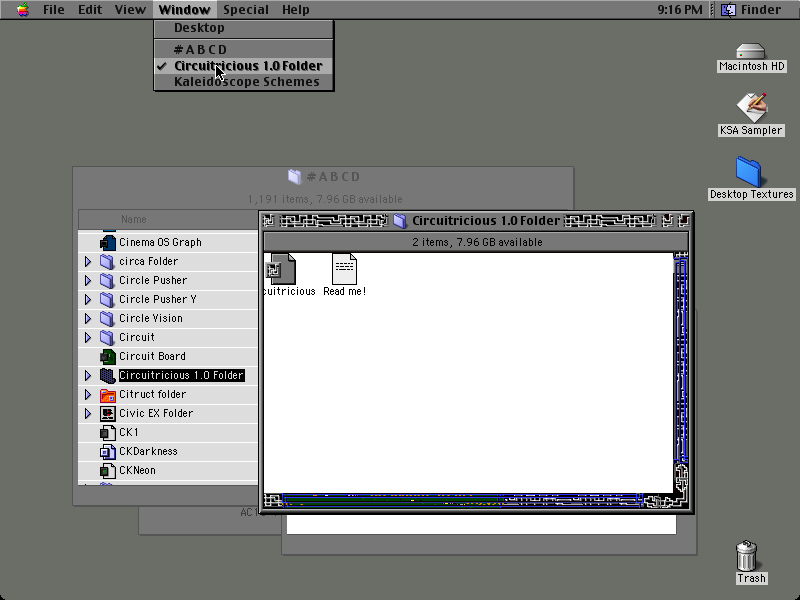Viewport: 800px width, 600px height.
Task: Select the Citruct folder row text
Action: 152,394
